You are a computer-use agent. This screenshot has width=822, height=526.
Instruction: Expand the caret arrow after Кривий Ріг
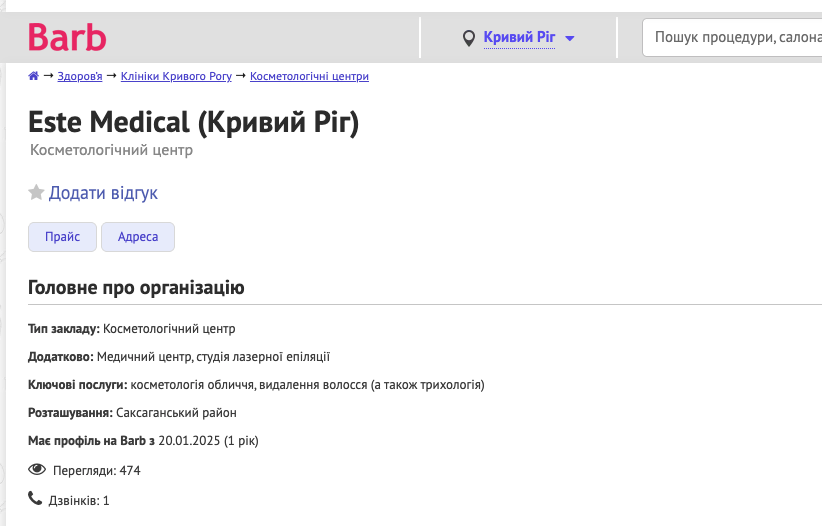(x=570, y=39)
